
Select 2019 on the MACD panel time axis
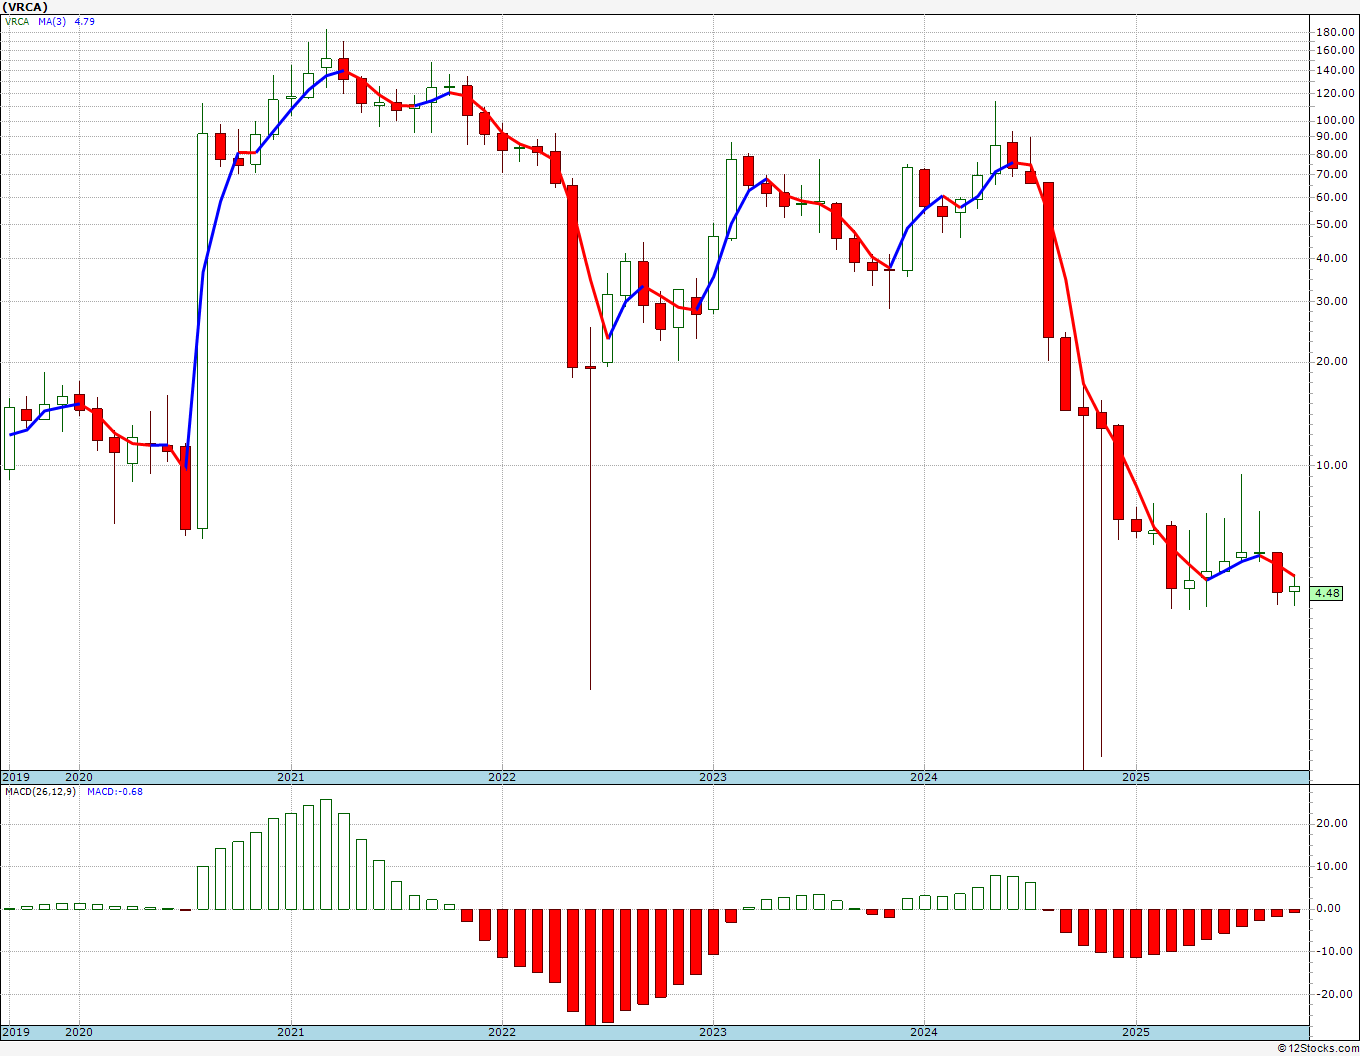click(x=15, y=1032)
